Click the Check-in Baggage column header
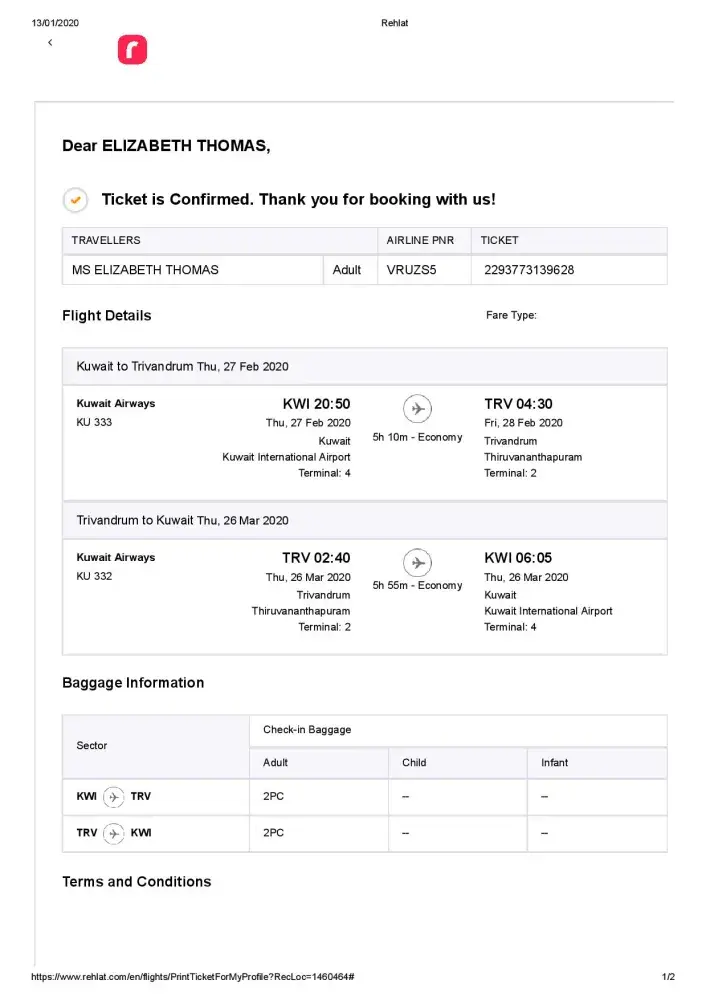Viewport: 706px width, 1000px height. click(307, 730)
